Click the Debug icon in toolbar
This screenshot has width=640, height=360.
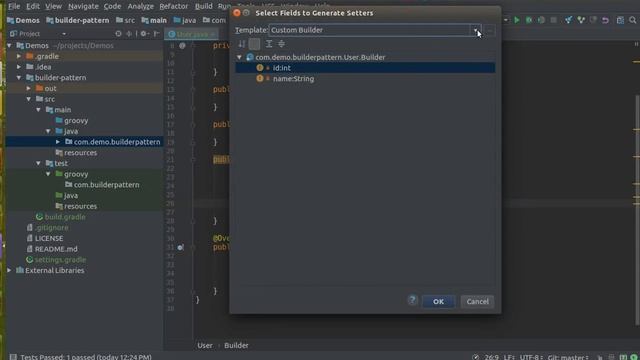coord(529,20)
